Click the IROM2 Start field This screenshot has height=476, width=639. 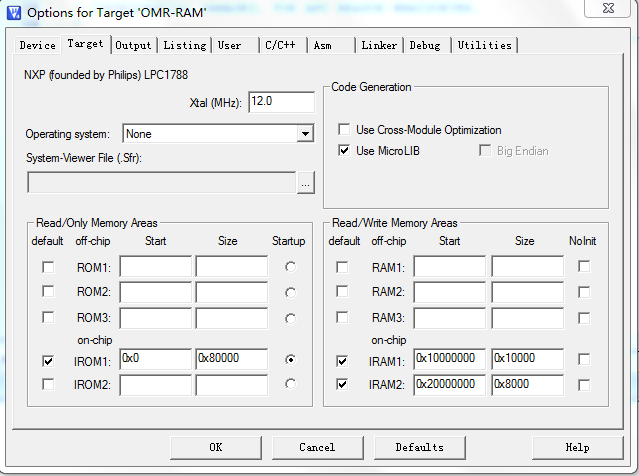pos(156,385)
